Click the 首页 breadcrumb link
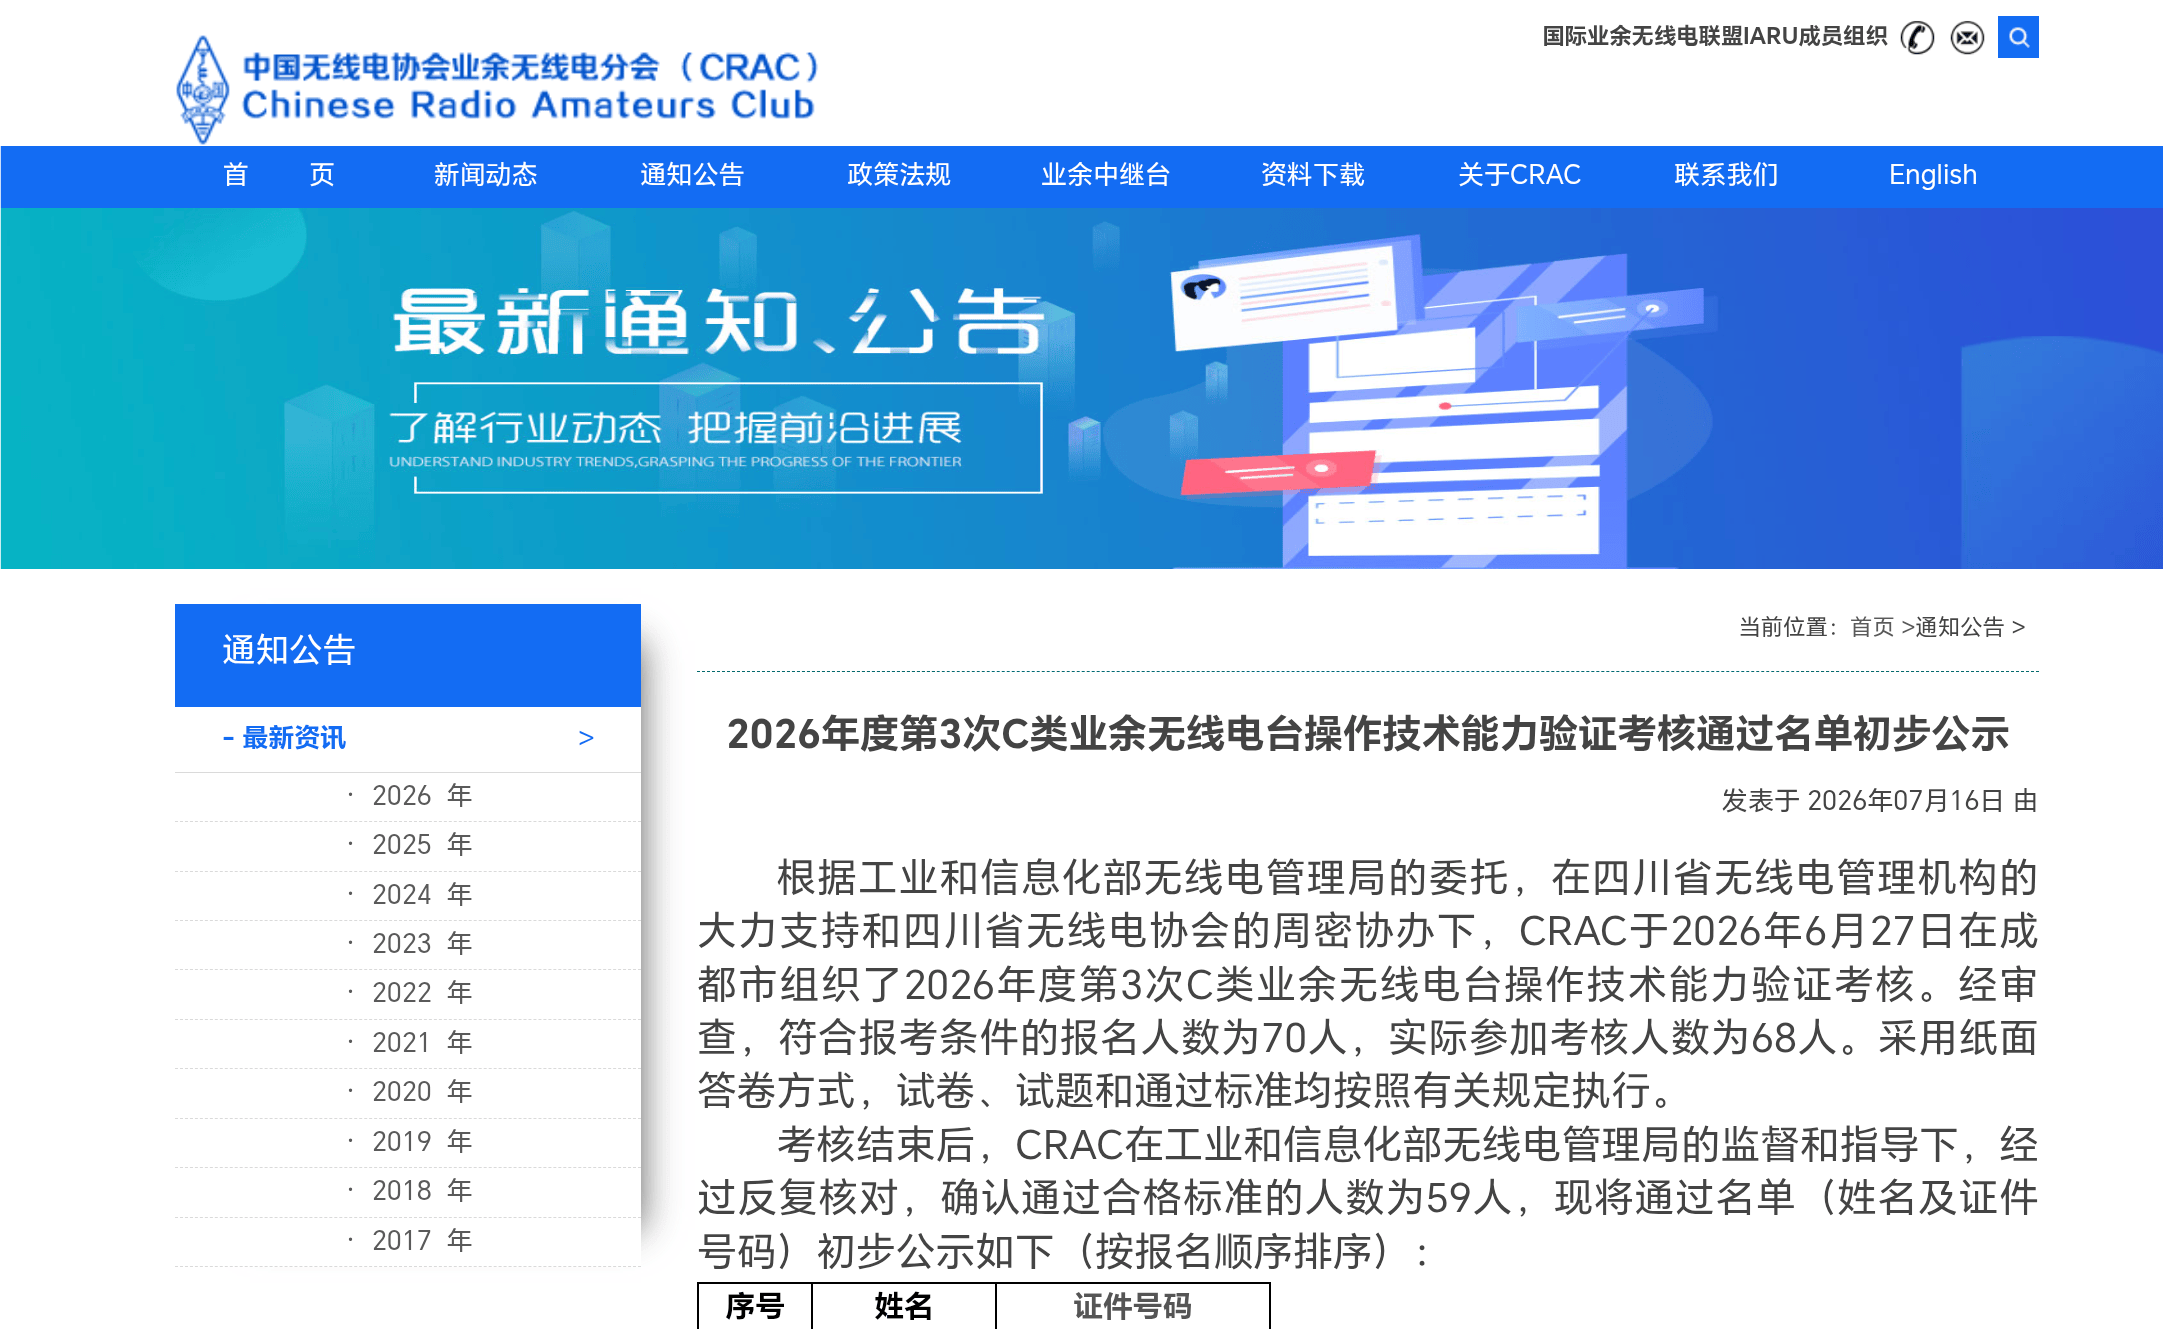2163x1329 pixels. click(x=1872, y=627)
